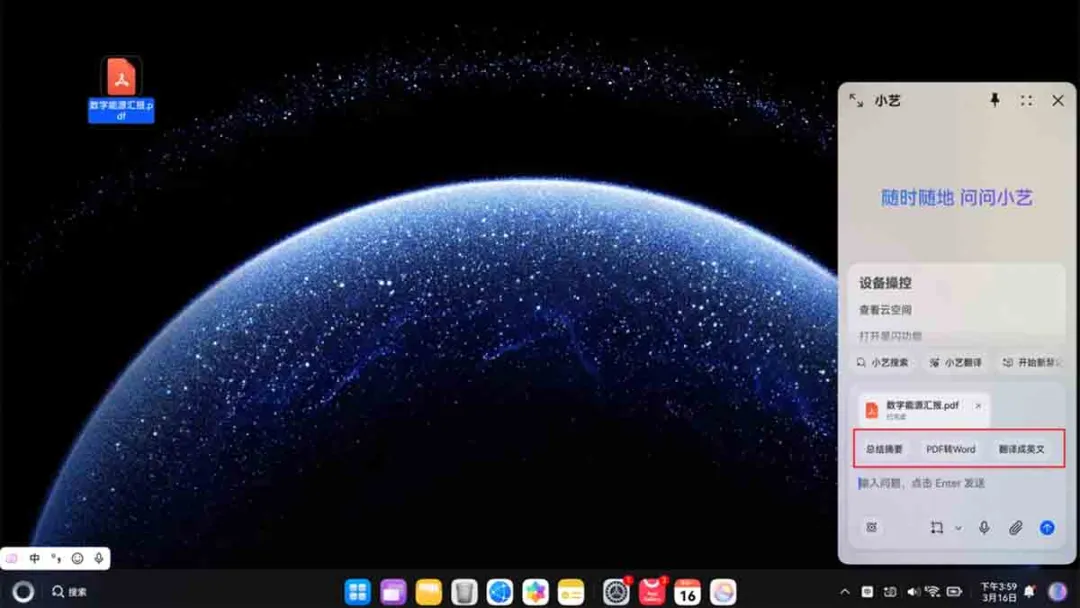Click the battery status tray icon
The width and height of the screenshot is (1080, 608).
pyautogui.click(x=955, y=591)
